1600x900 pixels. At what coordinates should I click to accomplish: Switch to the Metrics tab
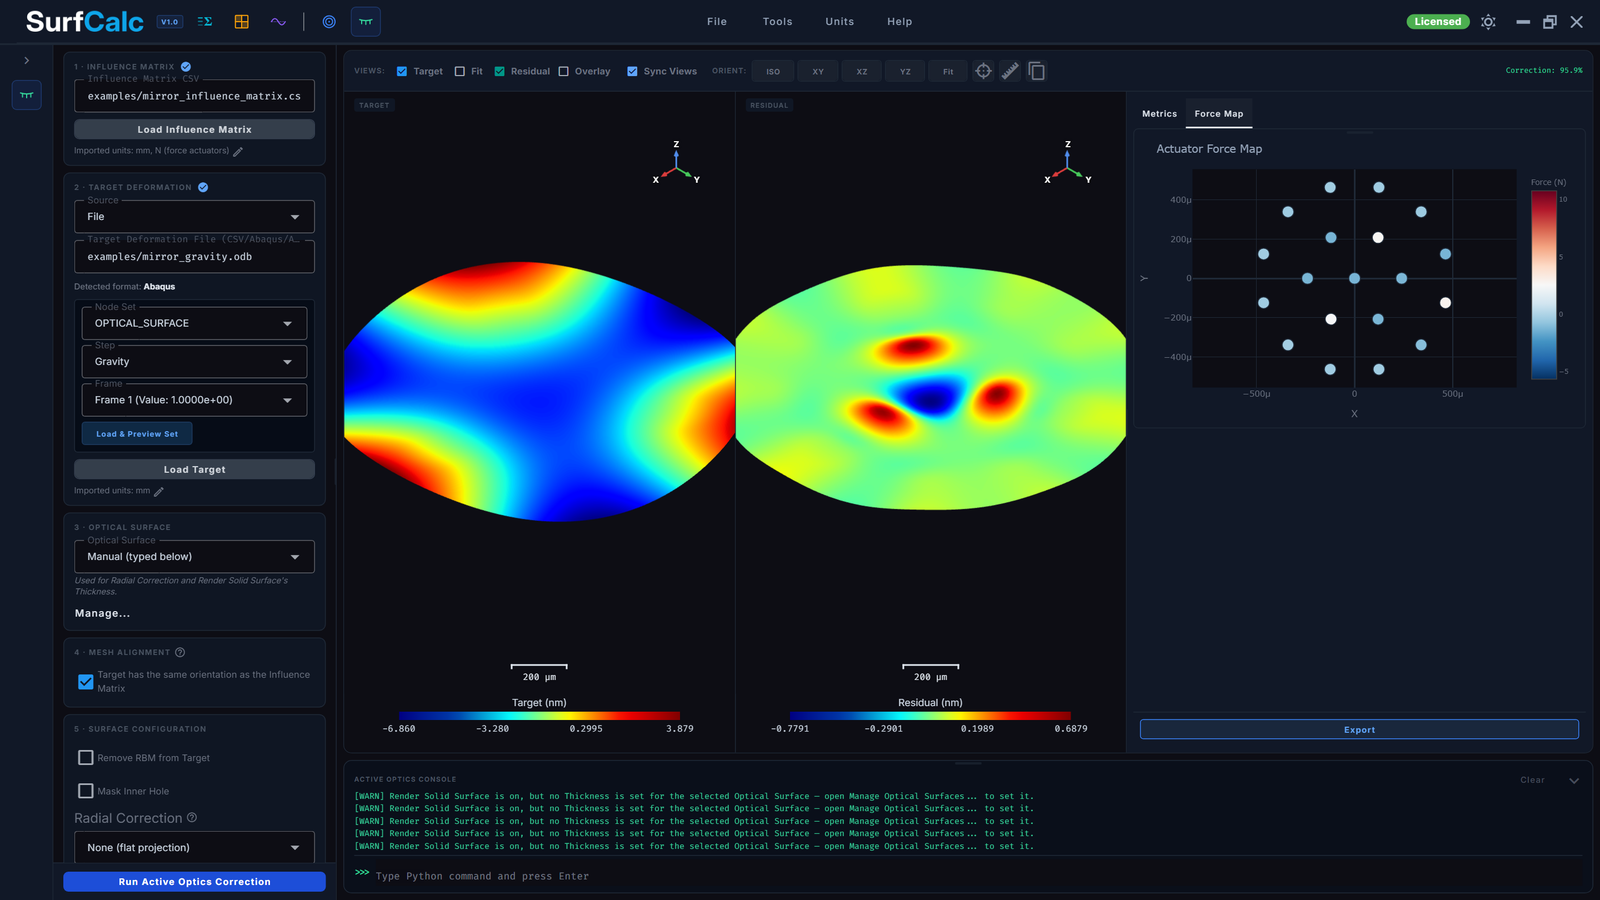point(1160,114)
